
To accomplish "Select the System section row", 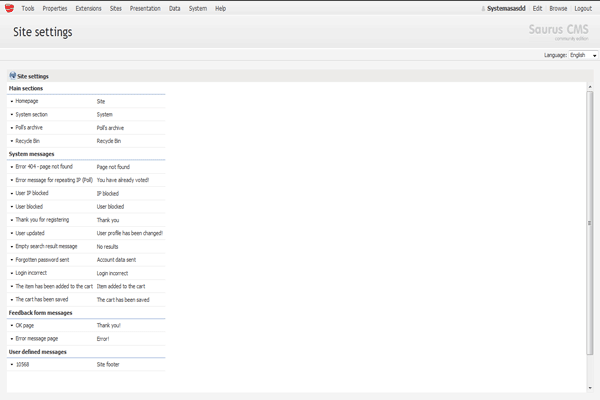I will click(x=86, y=114).
